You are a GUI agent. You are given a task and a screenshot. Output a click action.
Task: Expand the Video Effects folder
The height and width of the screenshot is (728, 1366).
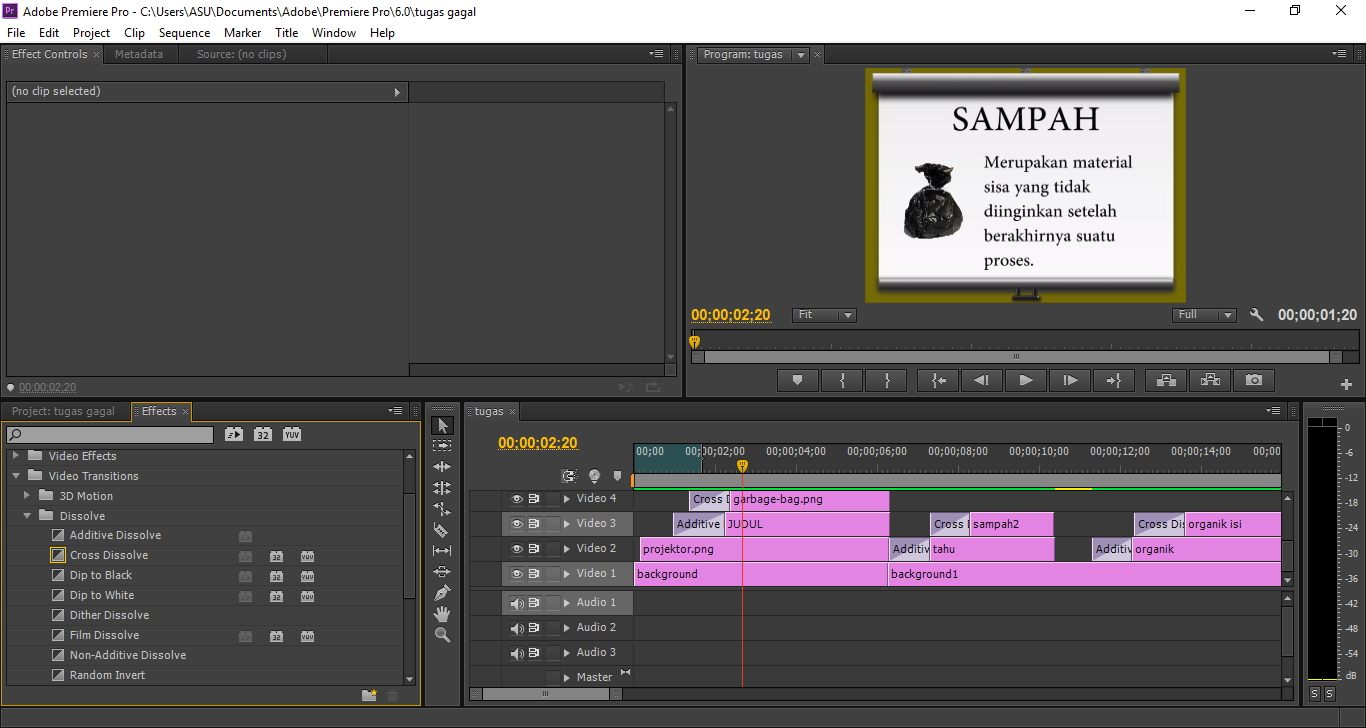click(14, 455)
